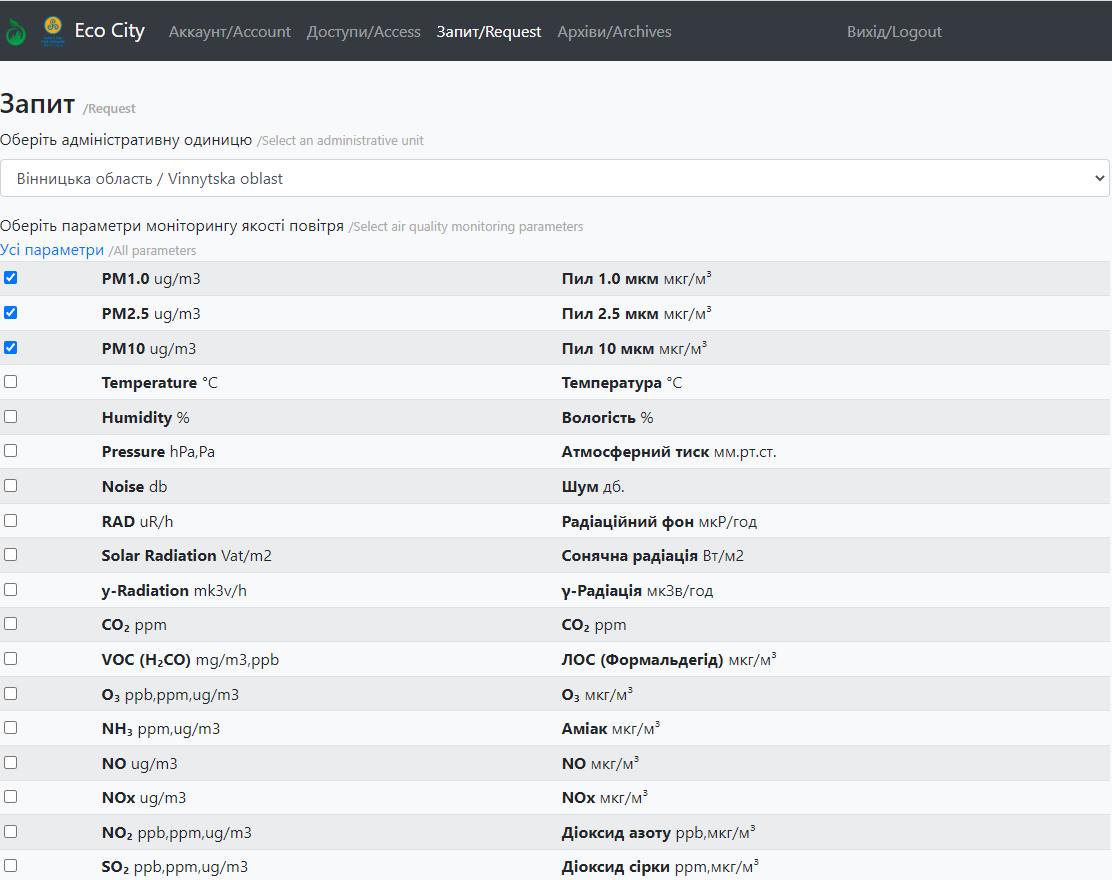Click 'Діоксид азоту' label
1112x880 pixels.
click(616, 832)
